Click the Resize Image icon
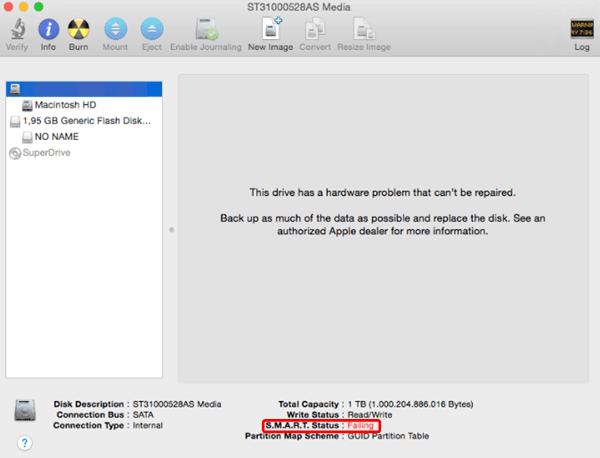This screenshot has width=600, height=458. [364, 29]
